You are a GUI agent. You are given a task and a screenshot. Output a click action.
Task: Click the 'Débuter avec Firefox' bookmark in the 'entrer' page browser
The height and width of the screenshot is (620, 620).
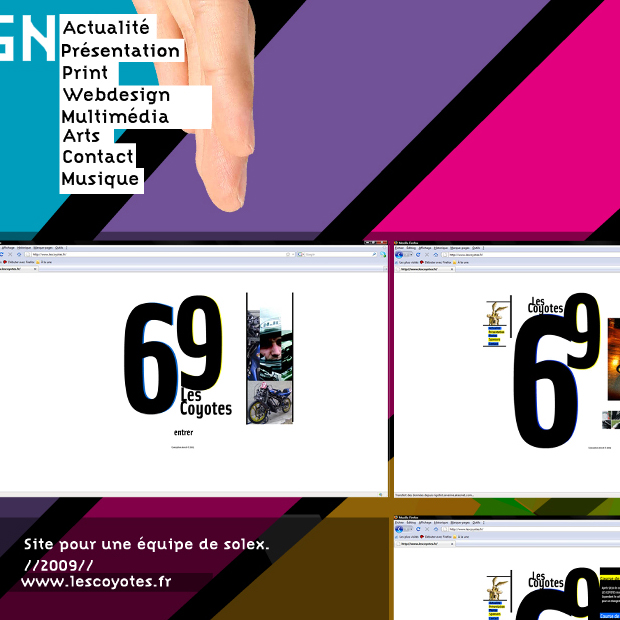18,262
